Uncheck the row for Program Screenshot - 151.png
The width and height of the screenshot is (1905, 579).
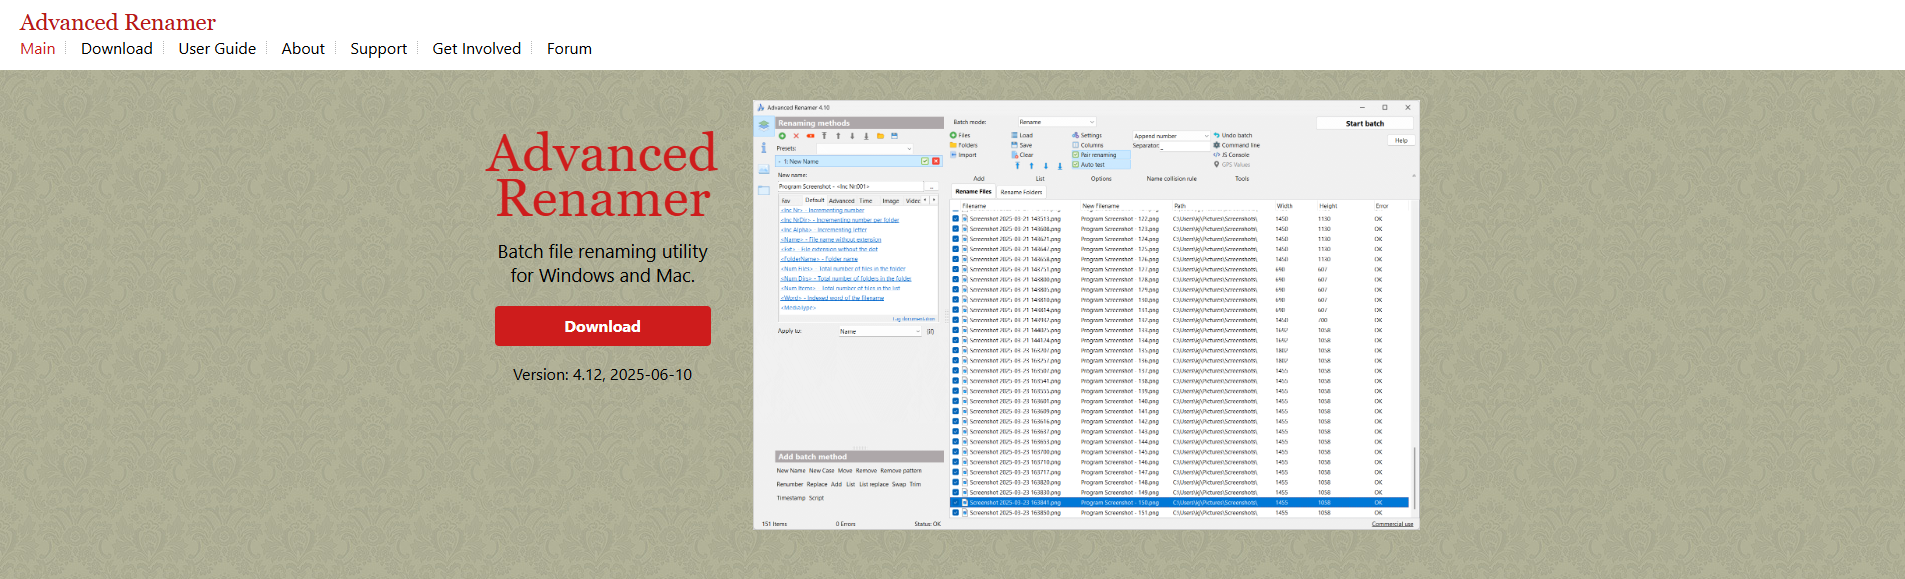click(956, 513)
